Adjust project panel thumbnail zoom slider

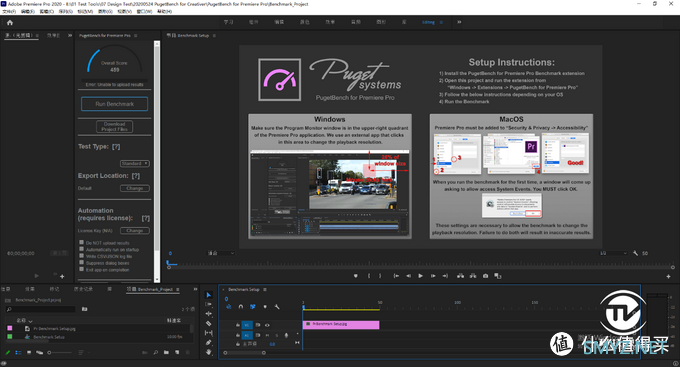(x=59, y=353)
